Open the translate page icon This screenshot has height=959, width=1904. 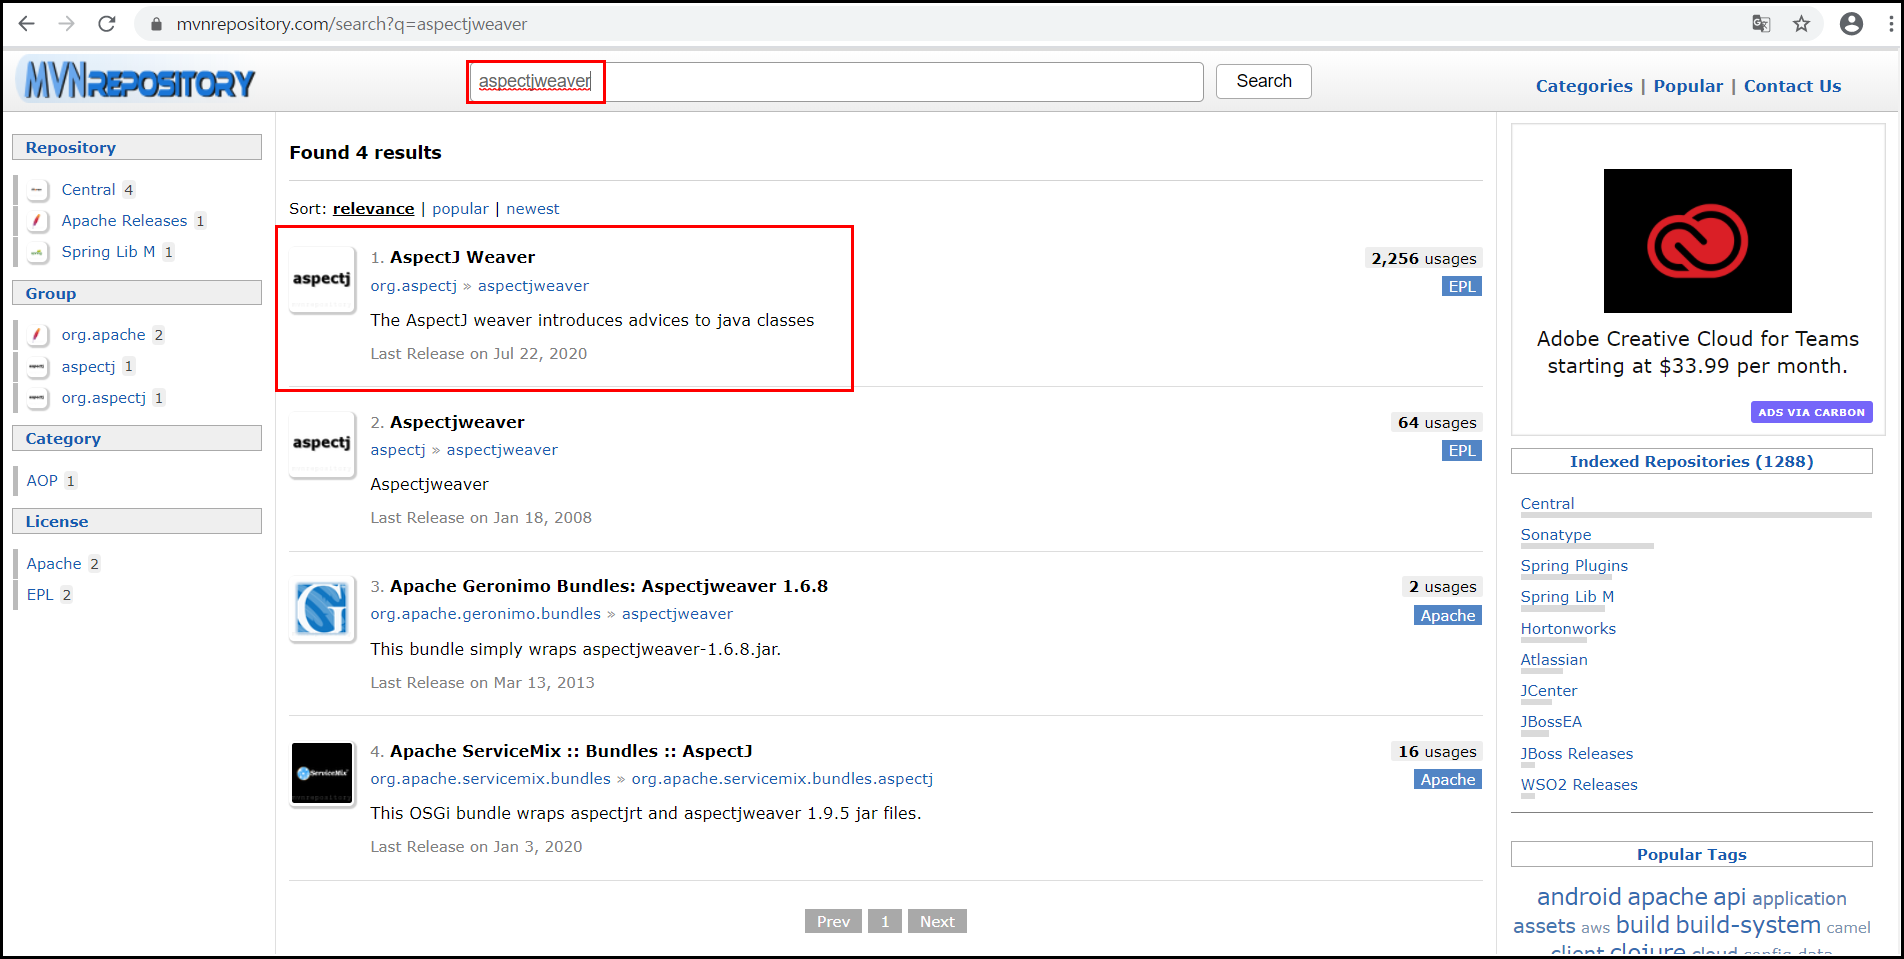click(x=1762, y=24)
